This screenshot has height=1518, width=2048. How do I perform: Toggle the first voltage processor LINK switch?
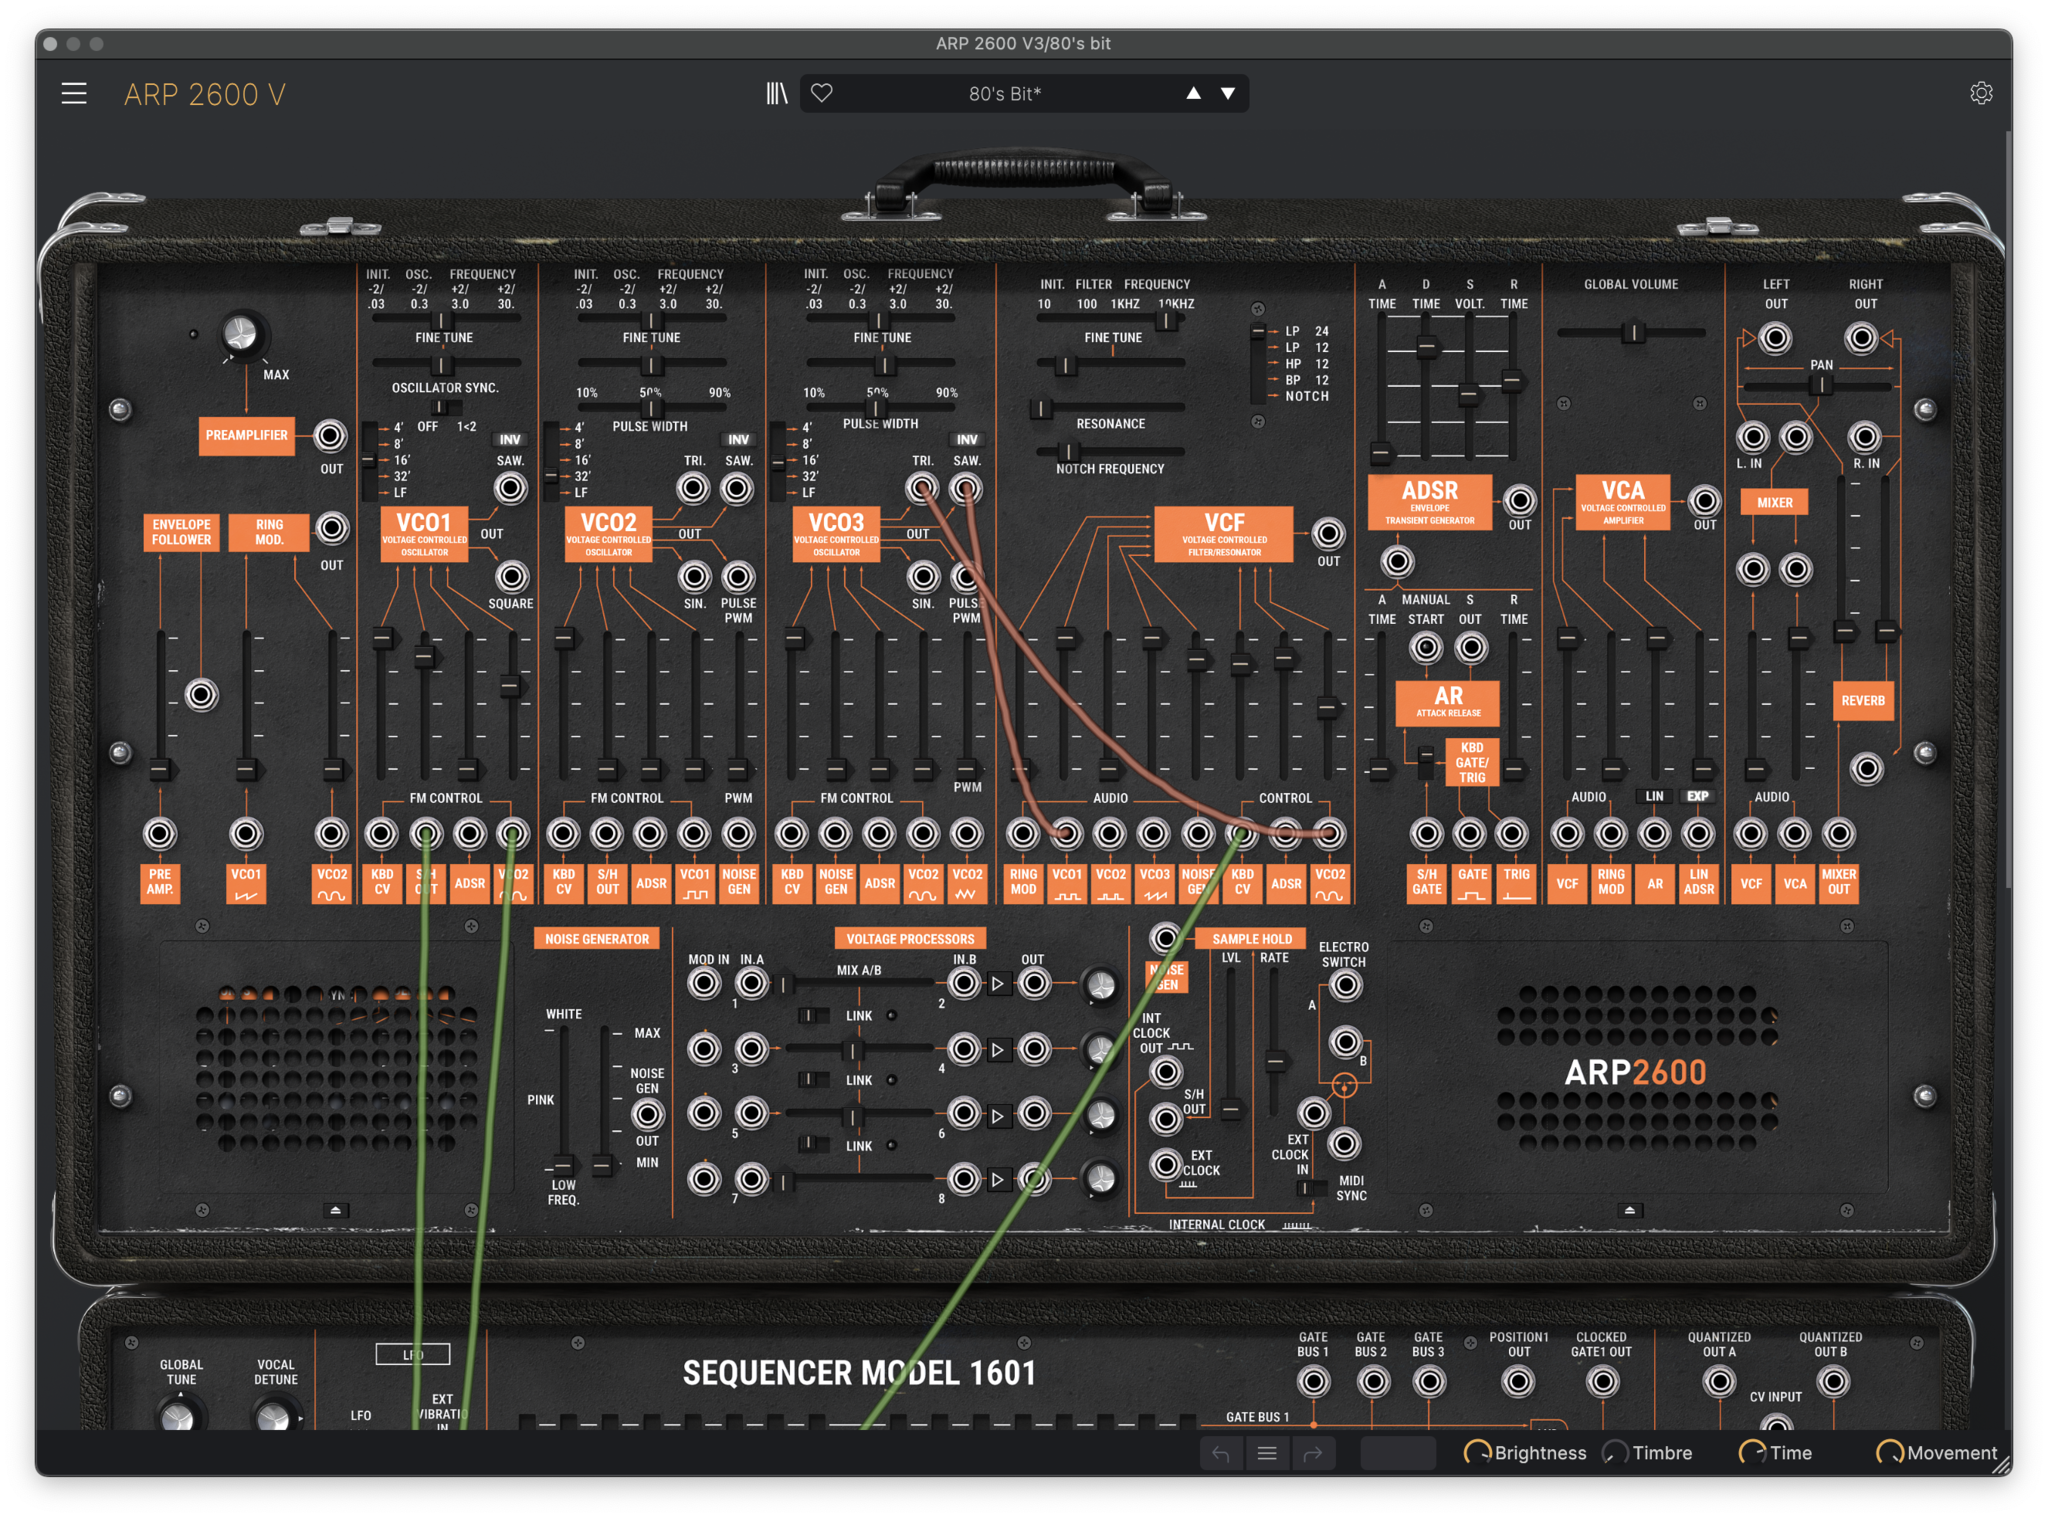[x=814, y=1016]
